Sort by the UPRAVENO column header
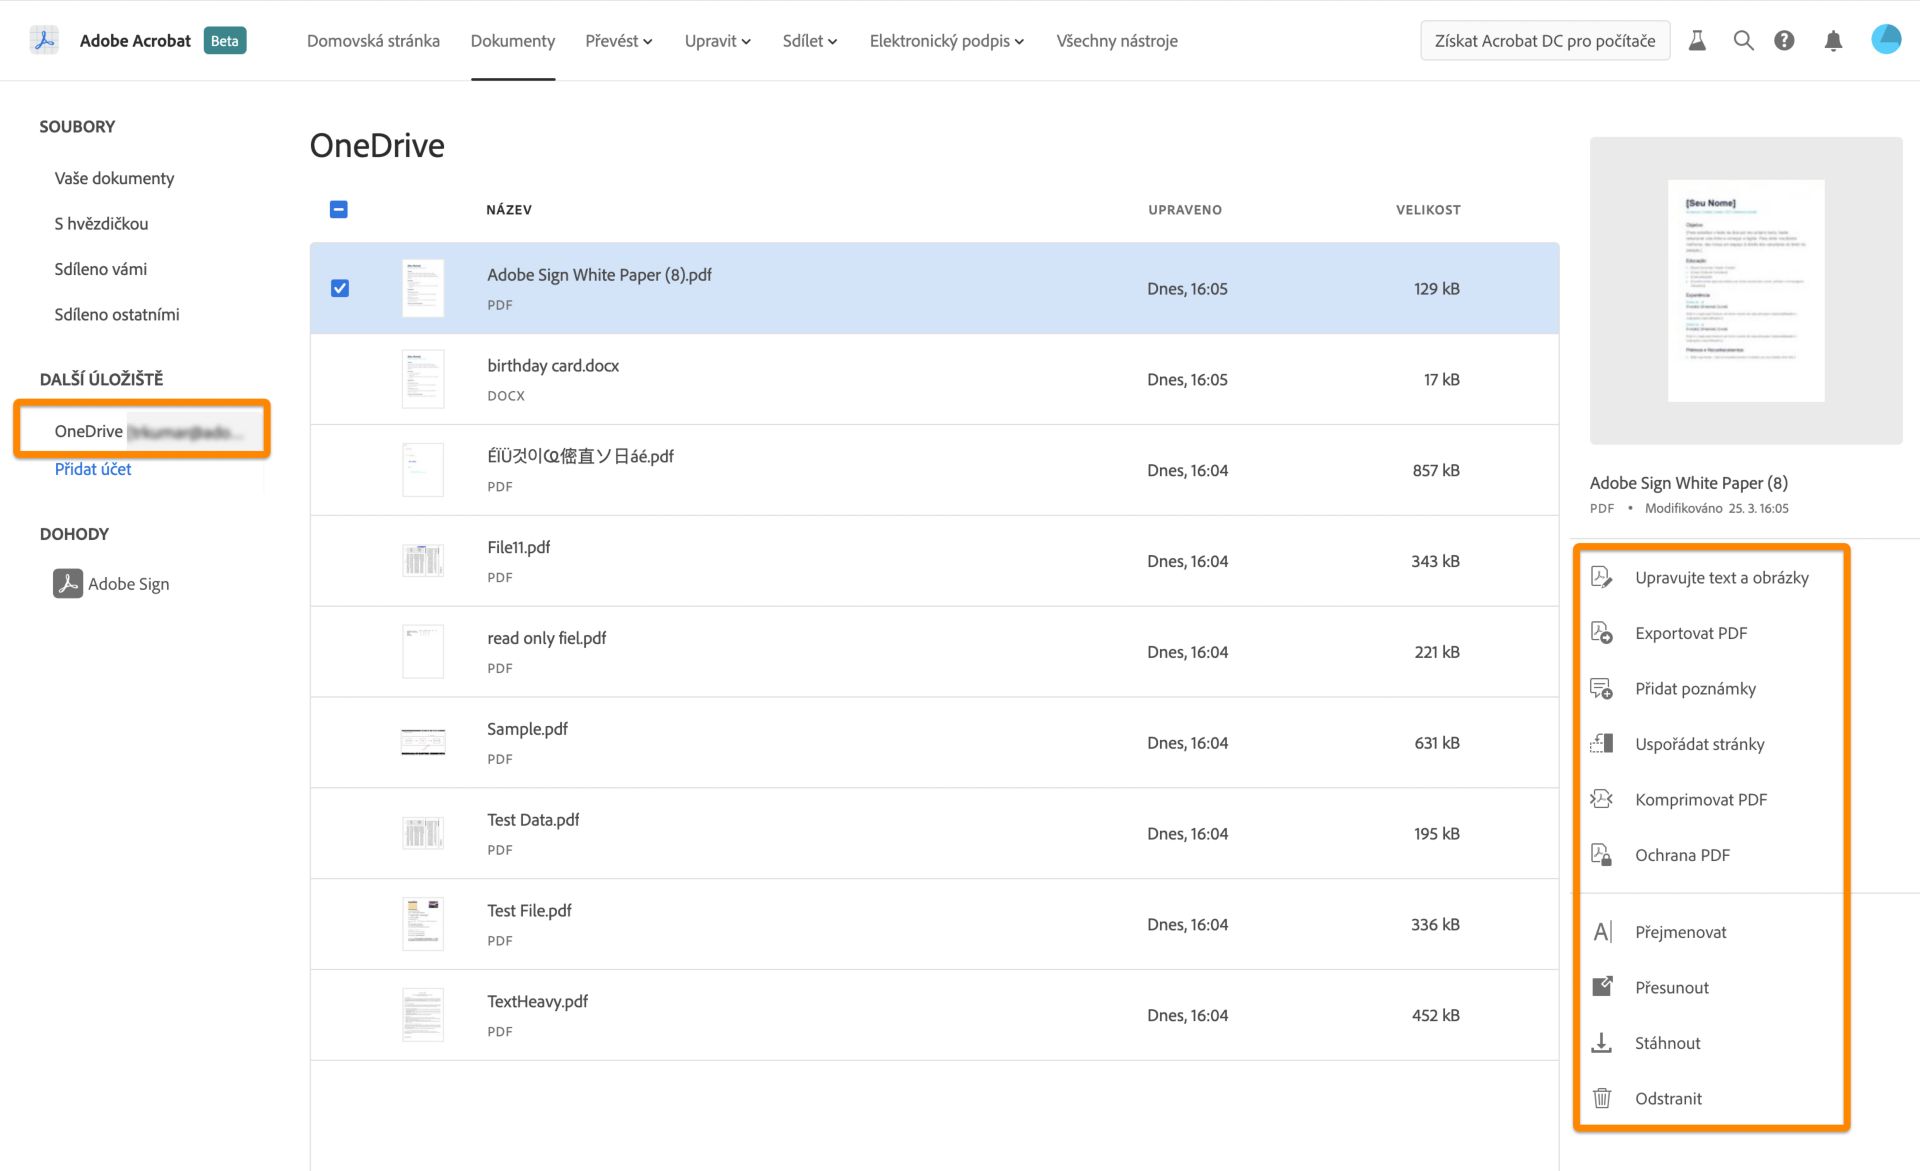The height and width of the screenshot is (1171, 1920). (1185, 210)
